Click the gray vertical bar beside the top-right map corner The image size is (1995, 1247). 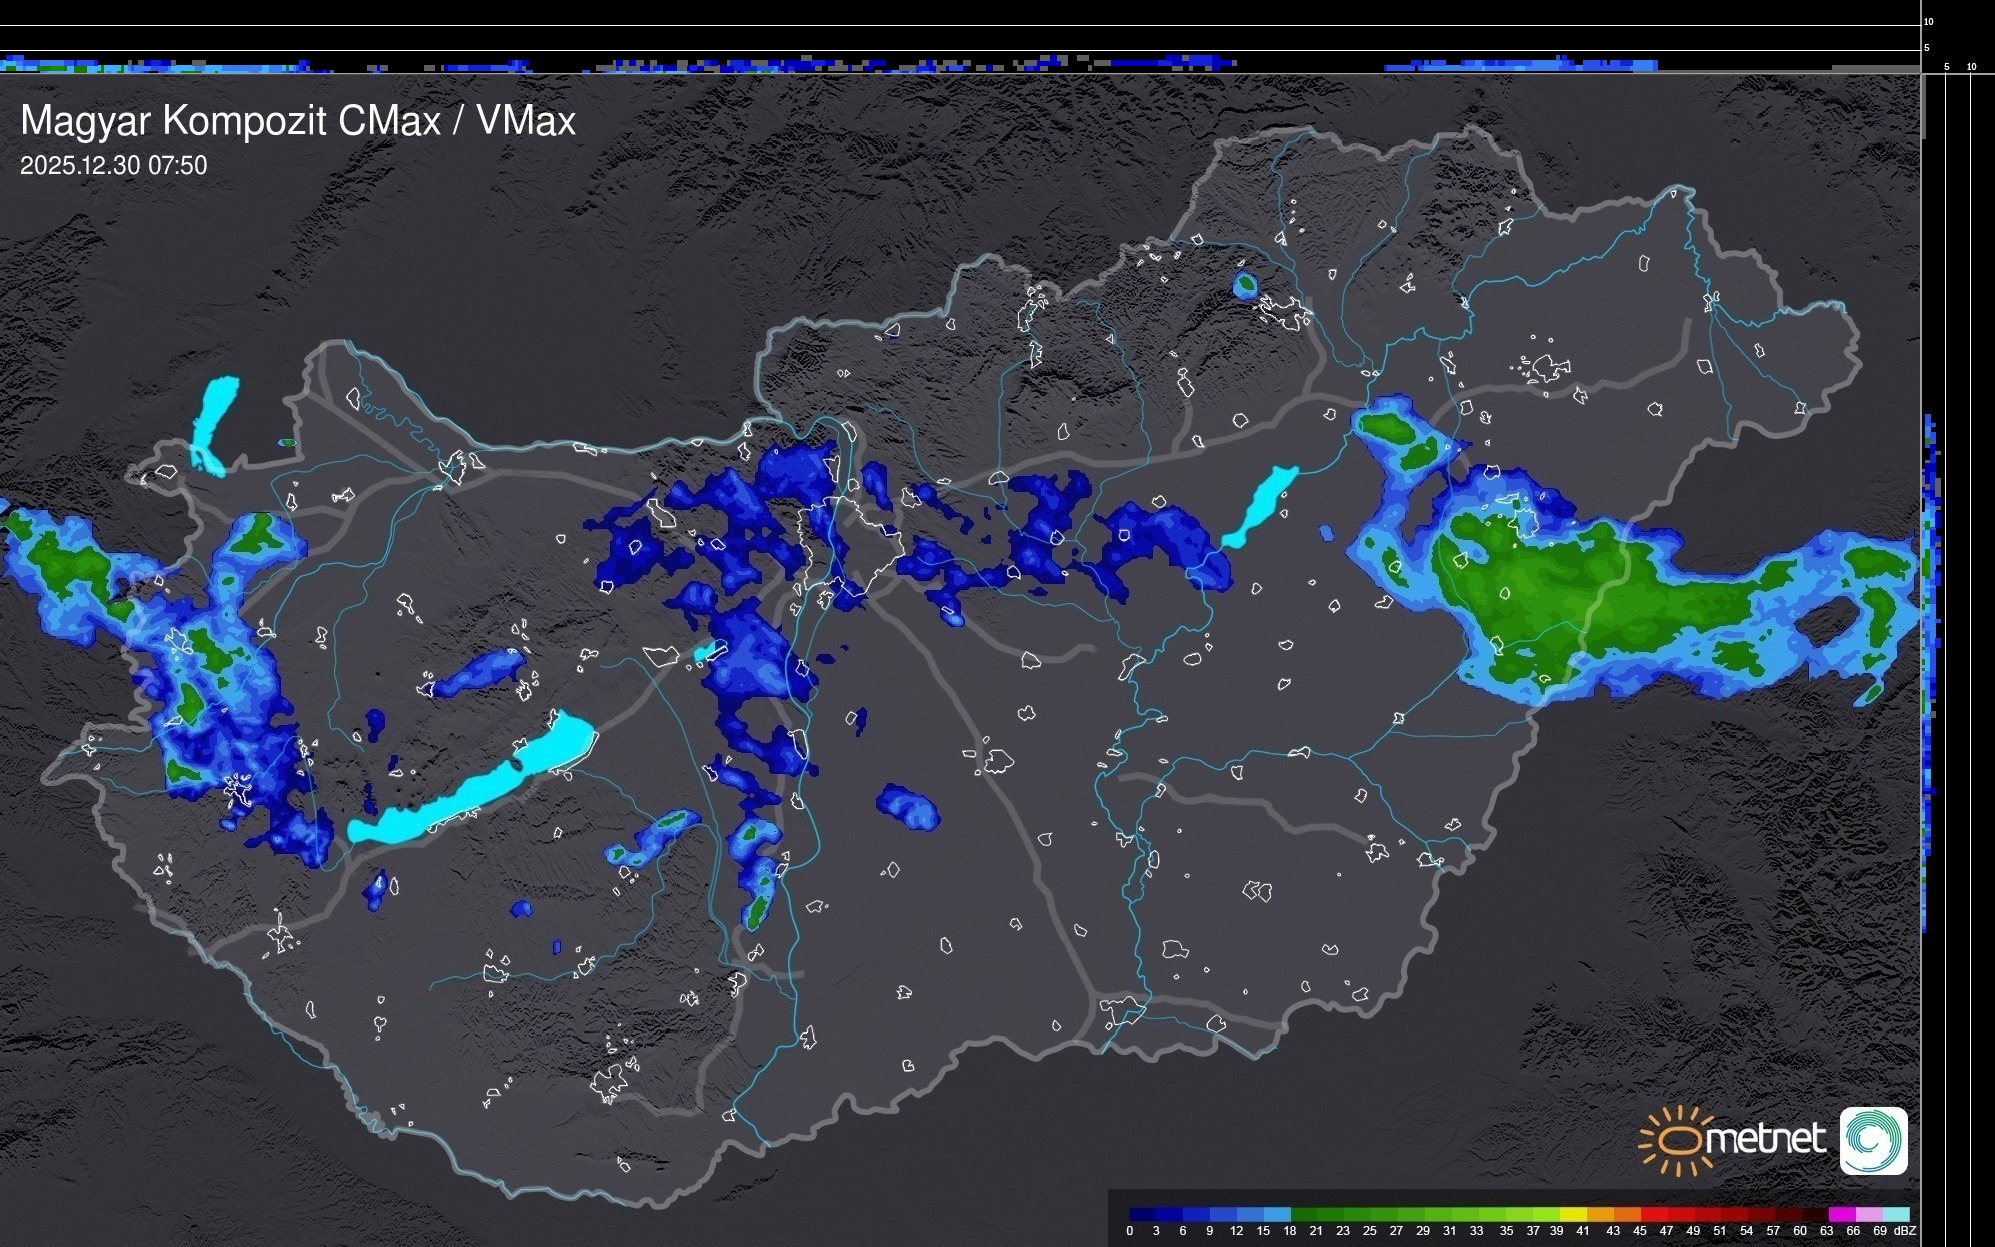point(1923,108)
